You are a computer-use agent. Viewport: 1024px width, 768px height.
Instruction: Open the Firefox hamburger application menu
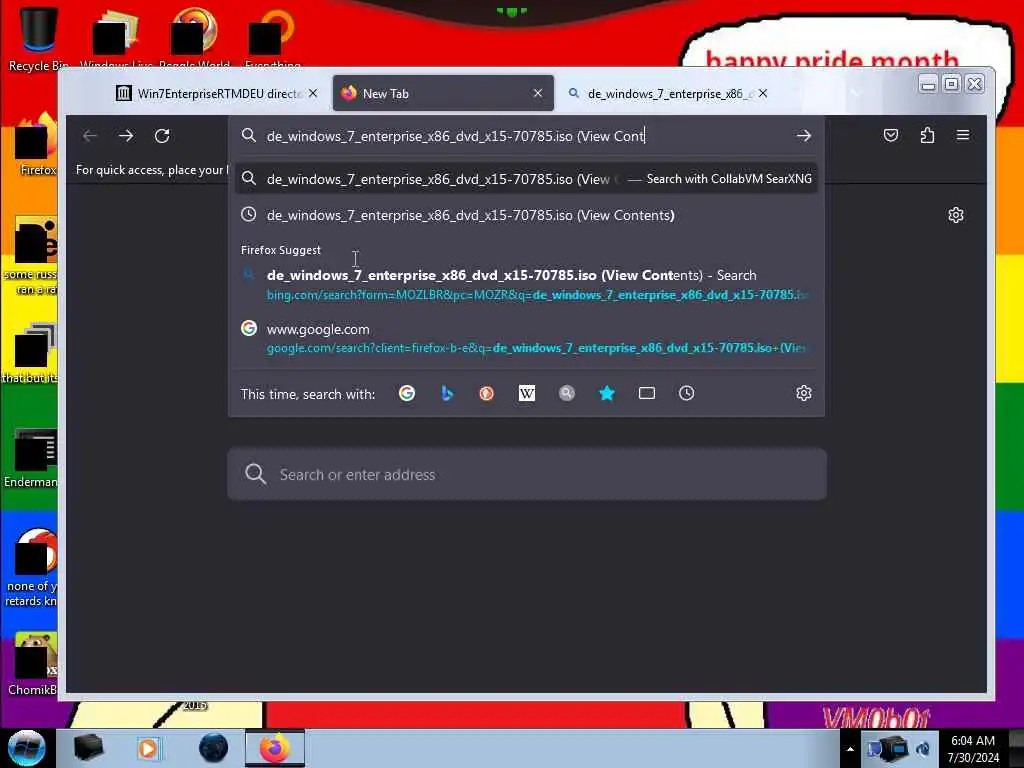click(963, 136)
